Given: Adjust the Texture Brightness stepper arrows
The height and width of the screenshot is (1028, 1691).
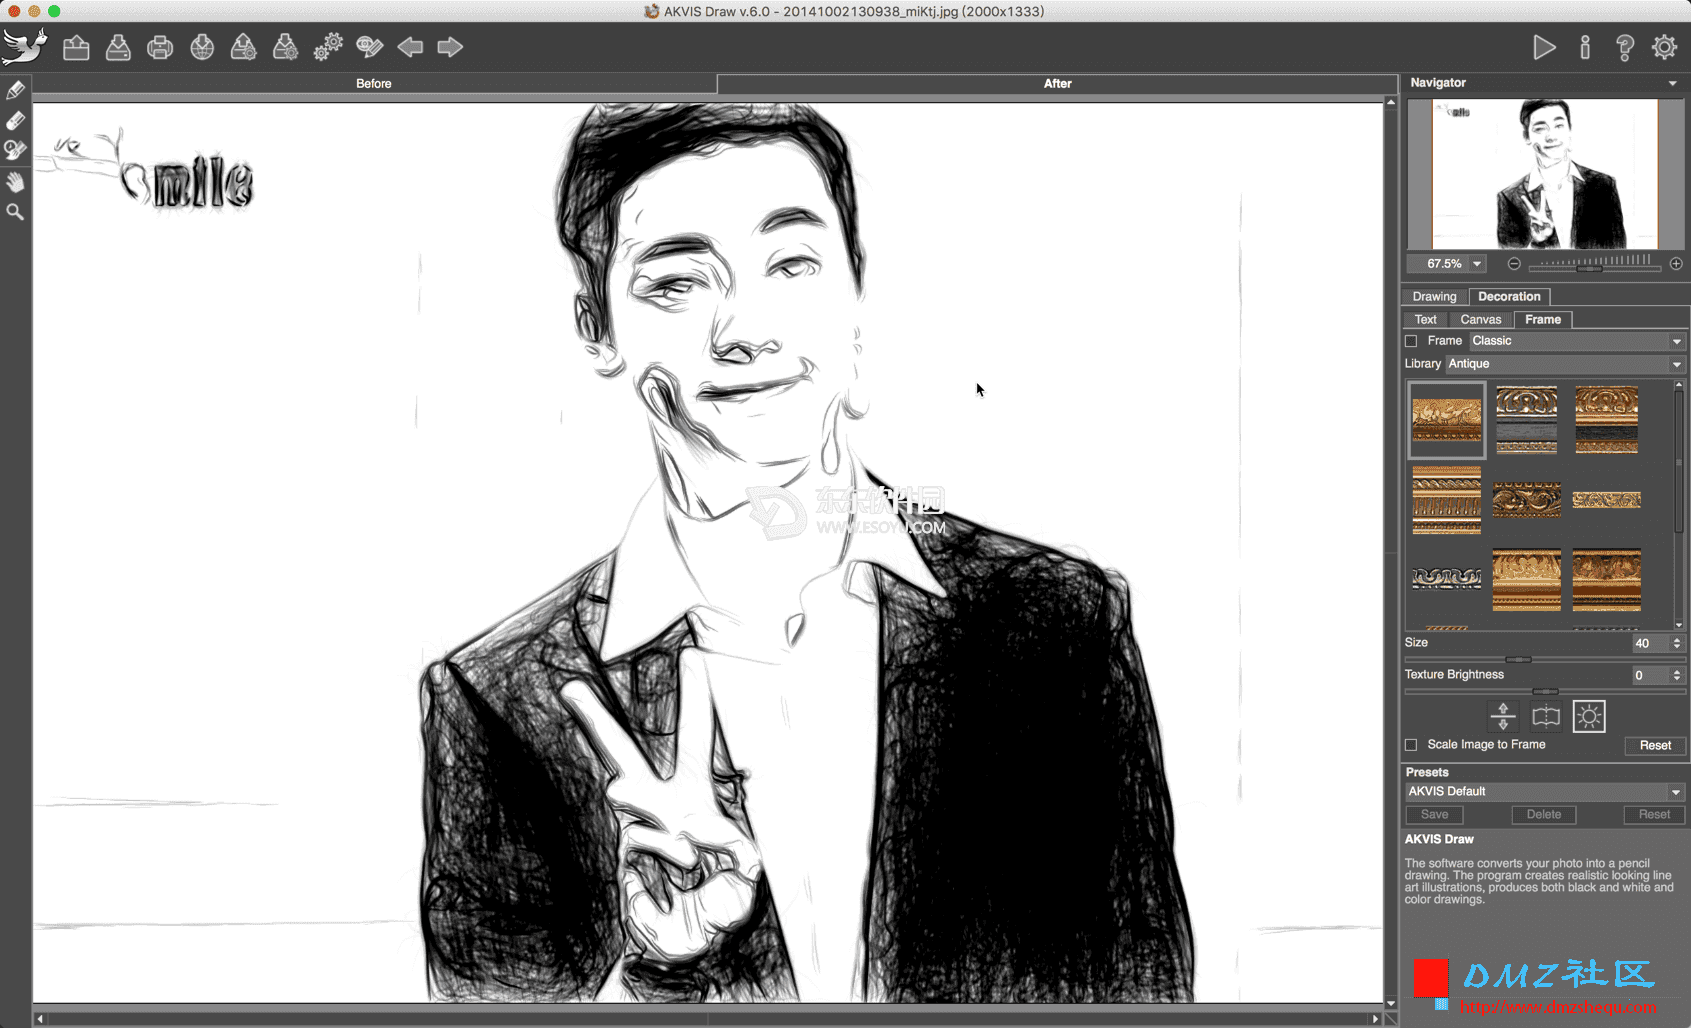Looking at the screenshot, I should point(1677,675).
